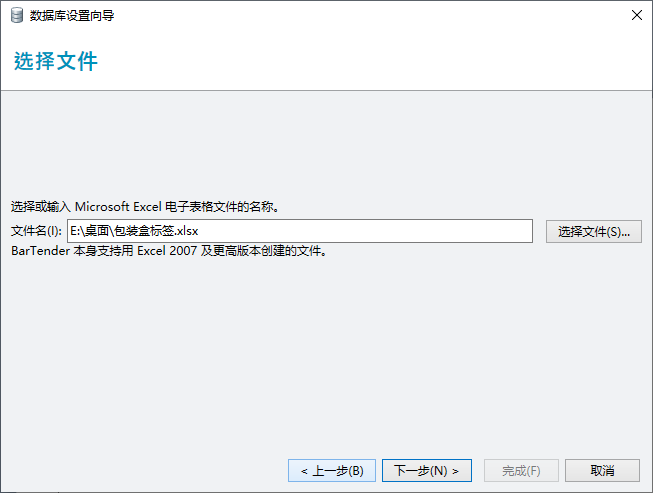653x493 pixels.
Task: Click the BarTender Excel 2007 support note
Action: 169,251
